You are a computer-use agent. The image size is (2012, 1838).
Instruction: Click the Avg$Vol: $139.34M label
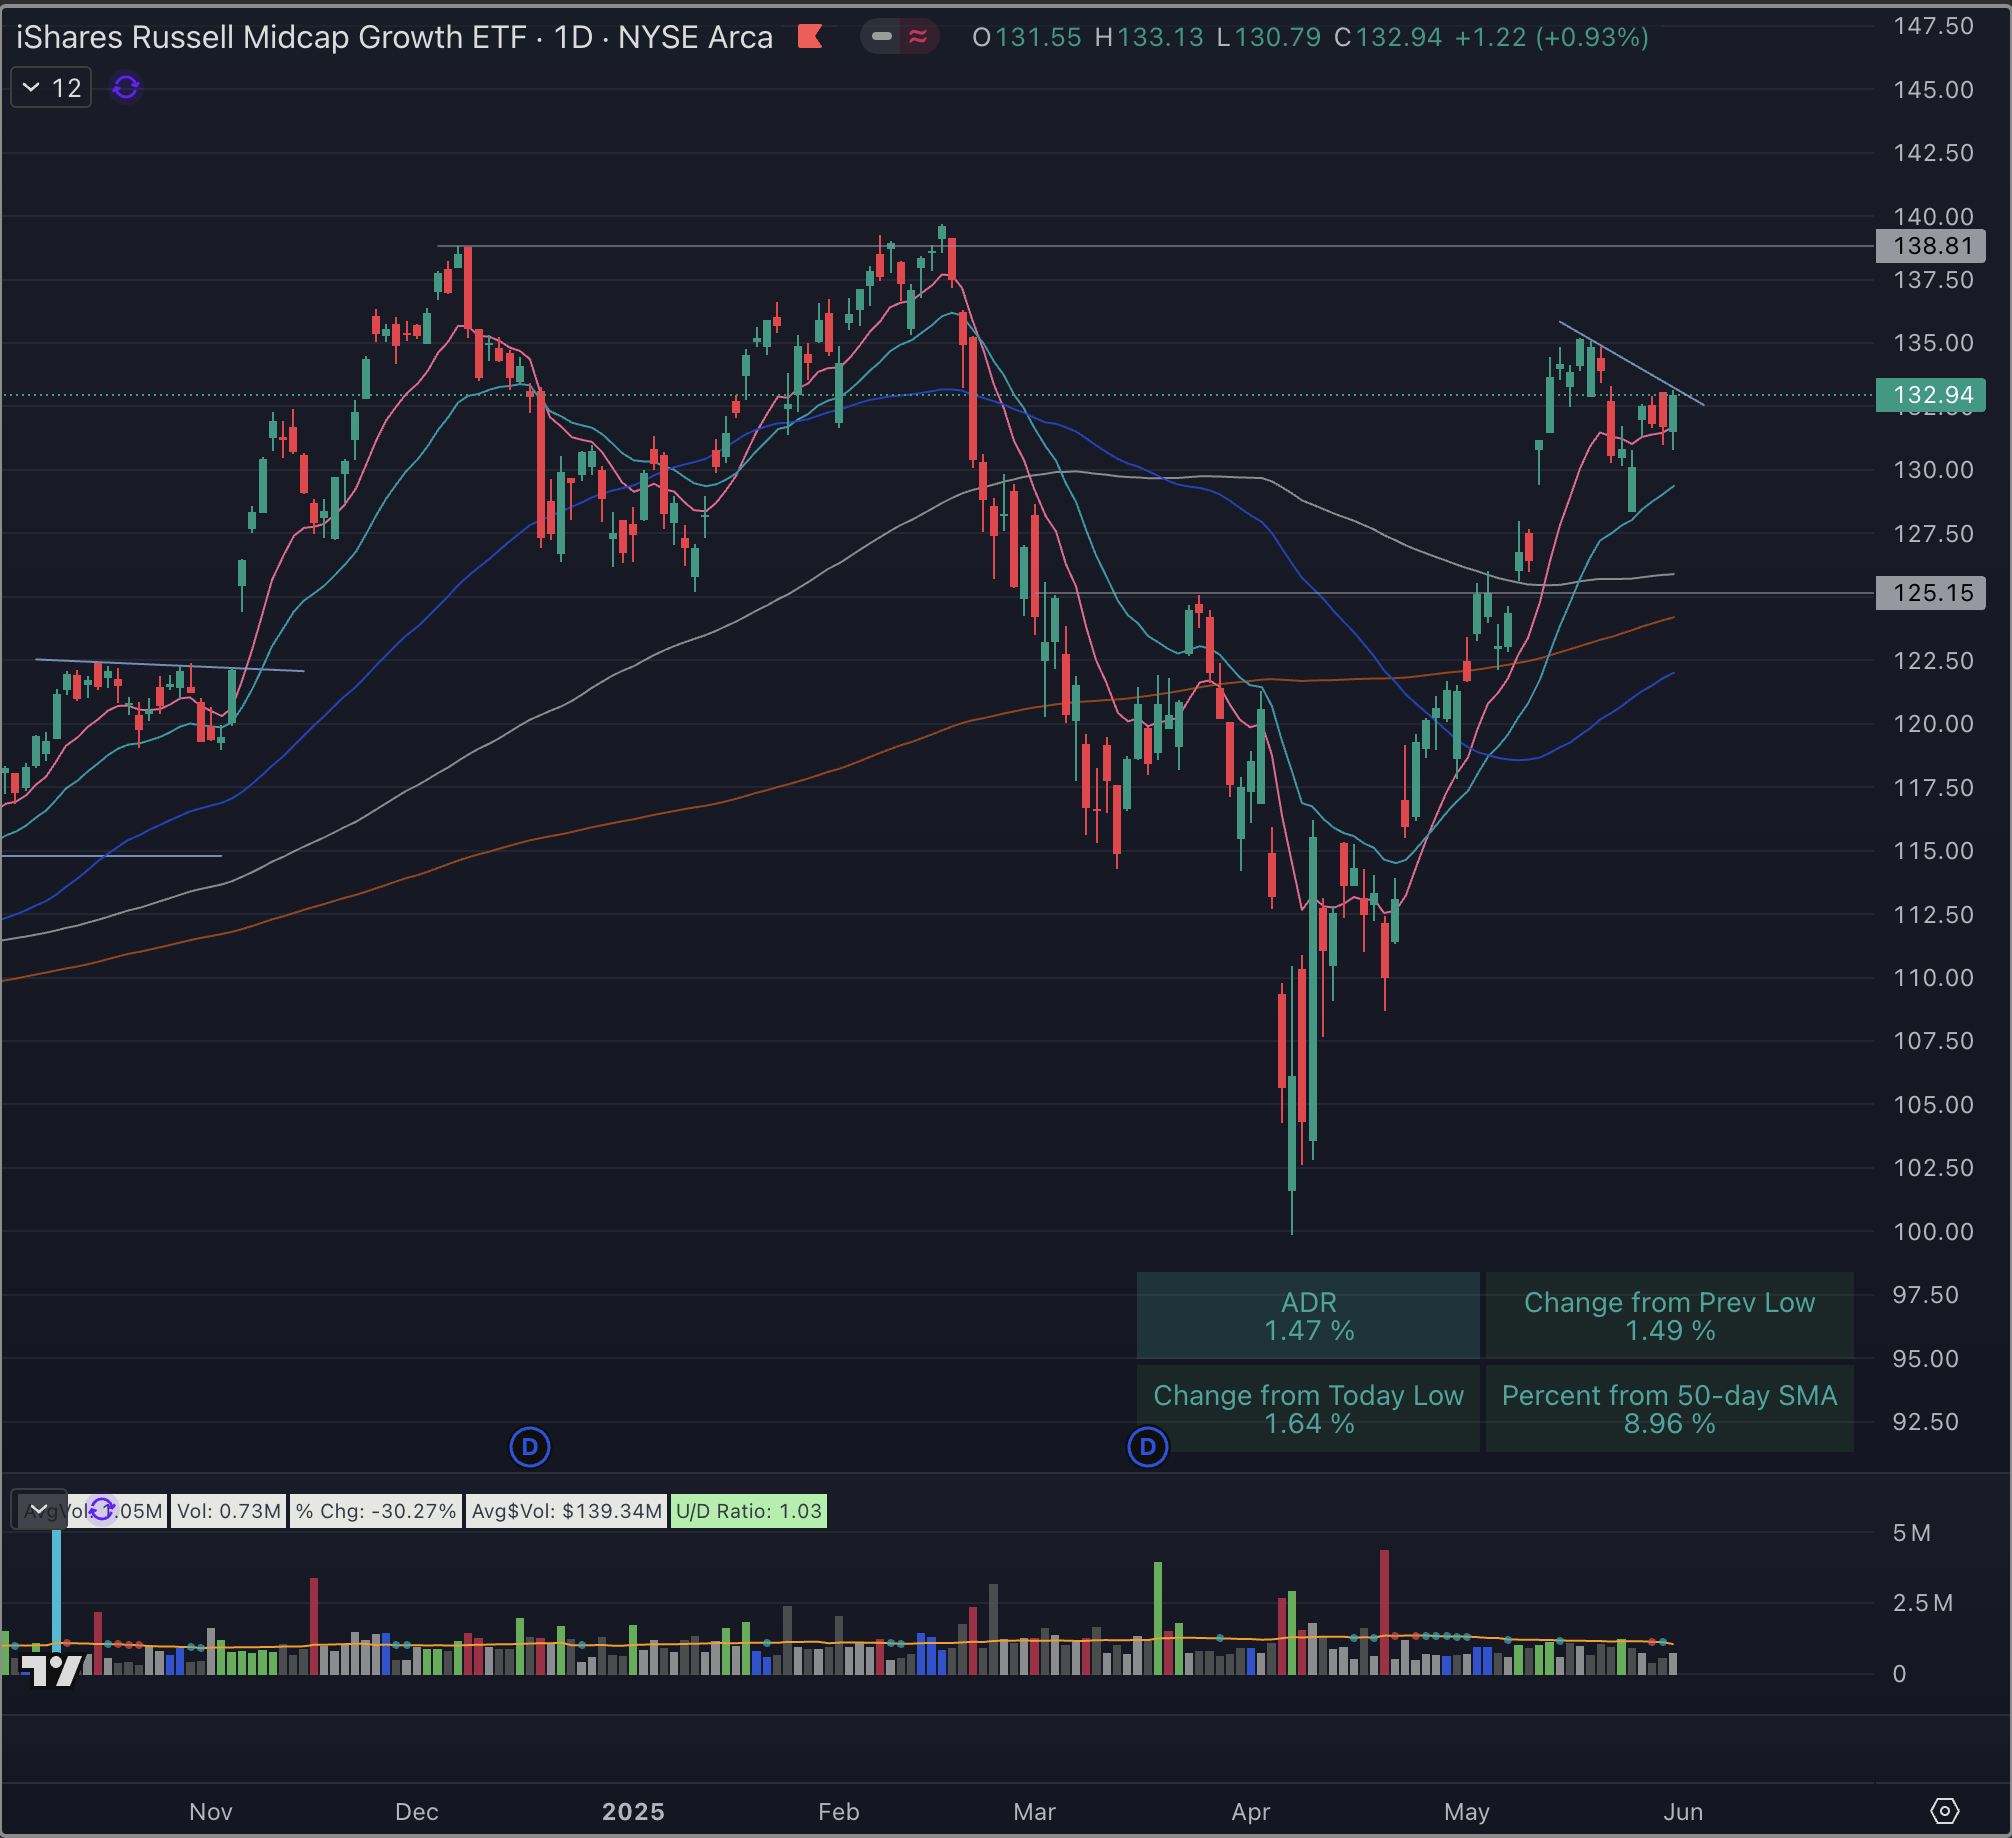pyautogui.click(x=566, y=1511)
